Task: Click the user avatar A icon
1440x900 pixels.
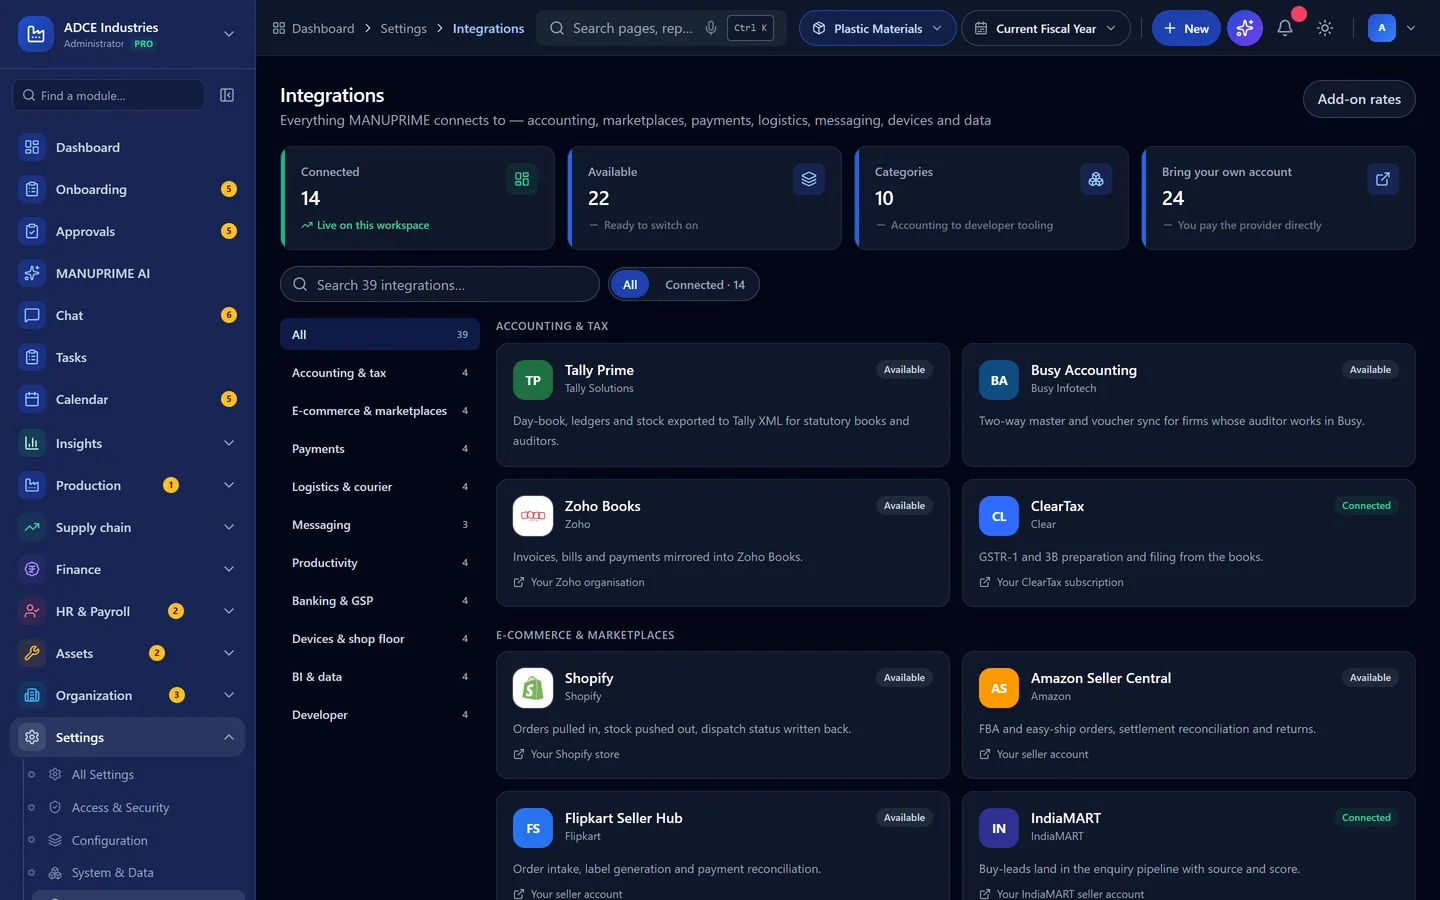Action: [x=1382, y=28]
